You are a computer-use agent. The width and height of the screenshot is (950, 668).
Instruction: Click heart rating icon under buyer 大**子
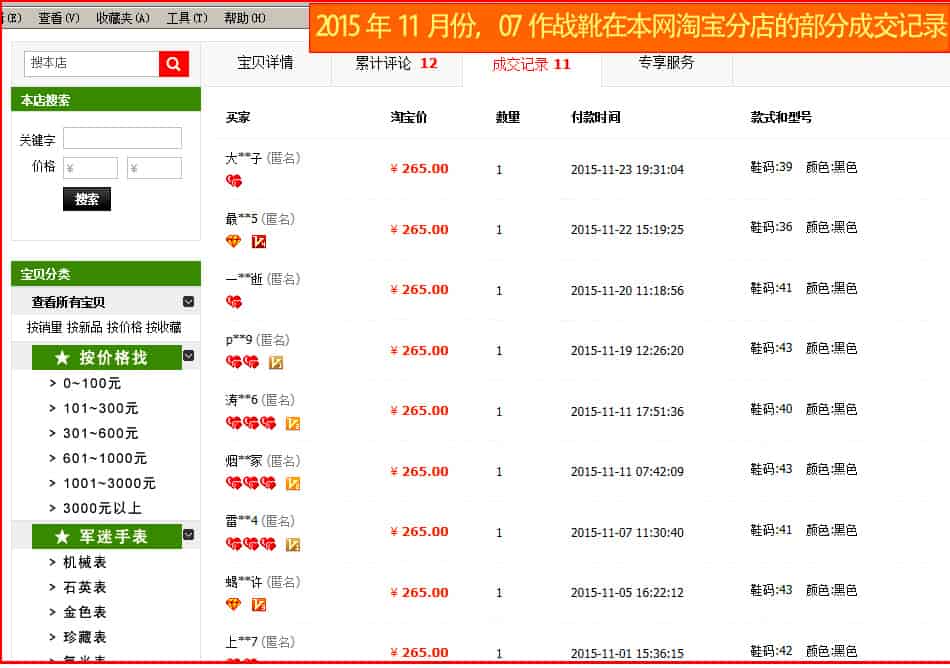pos(234,181)
